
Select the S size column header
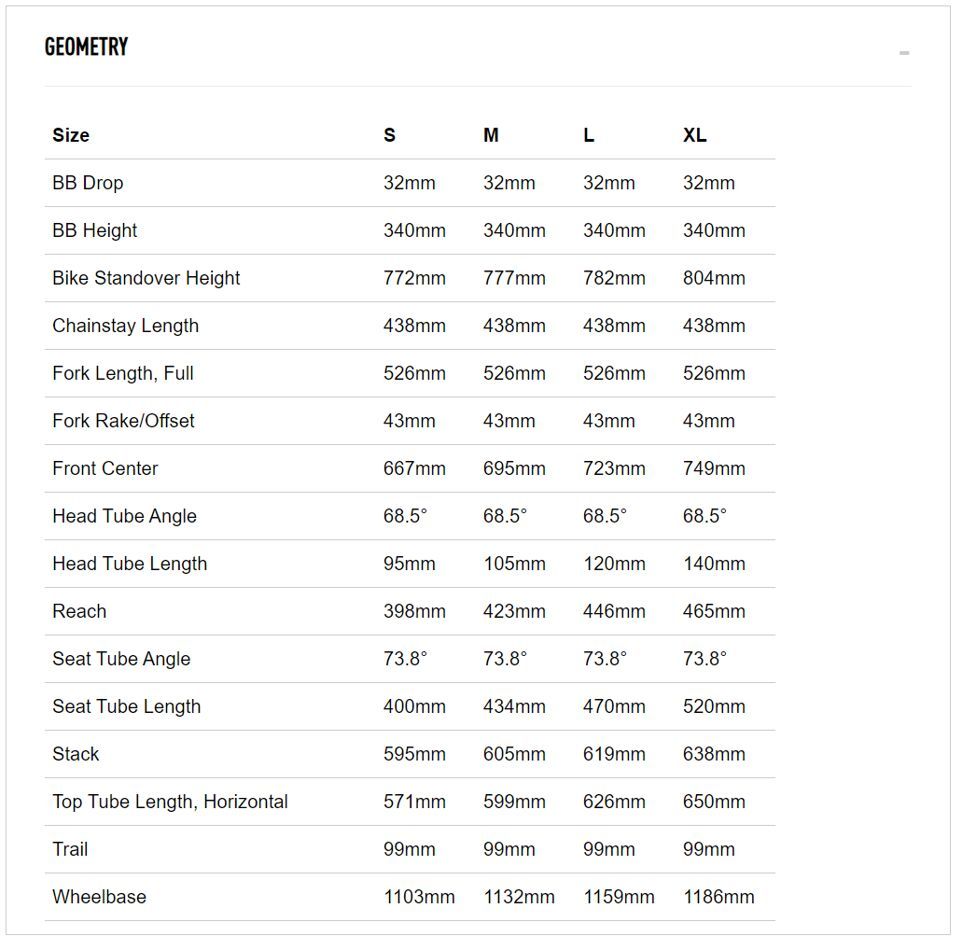389,135
